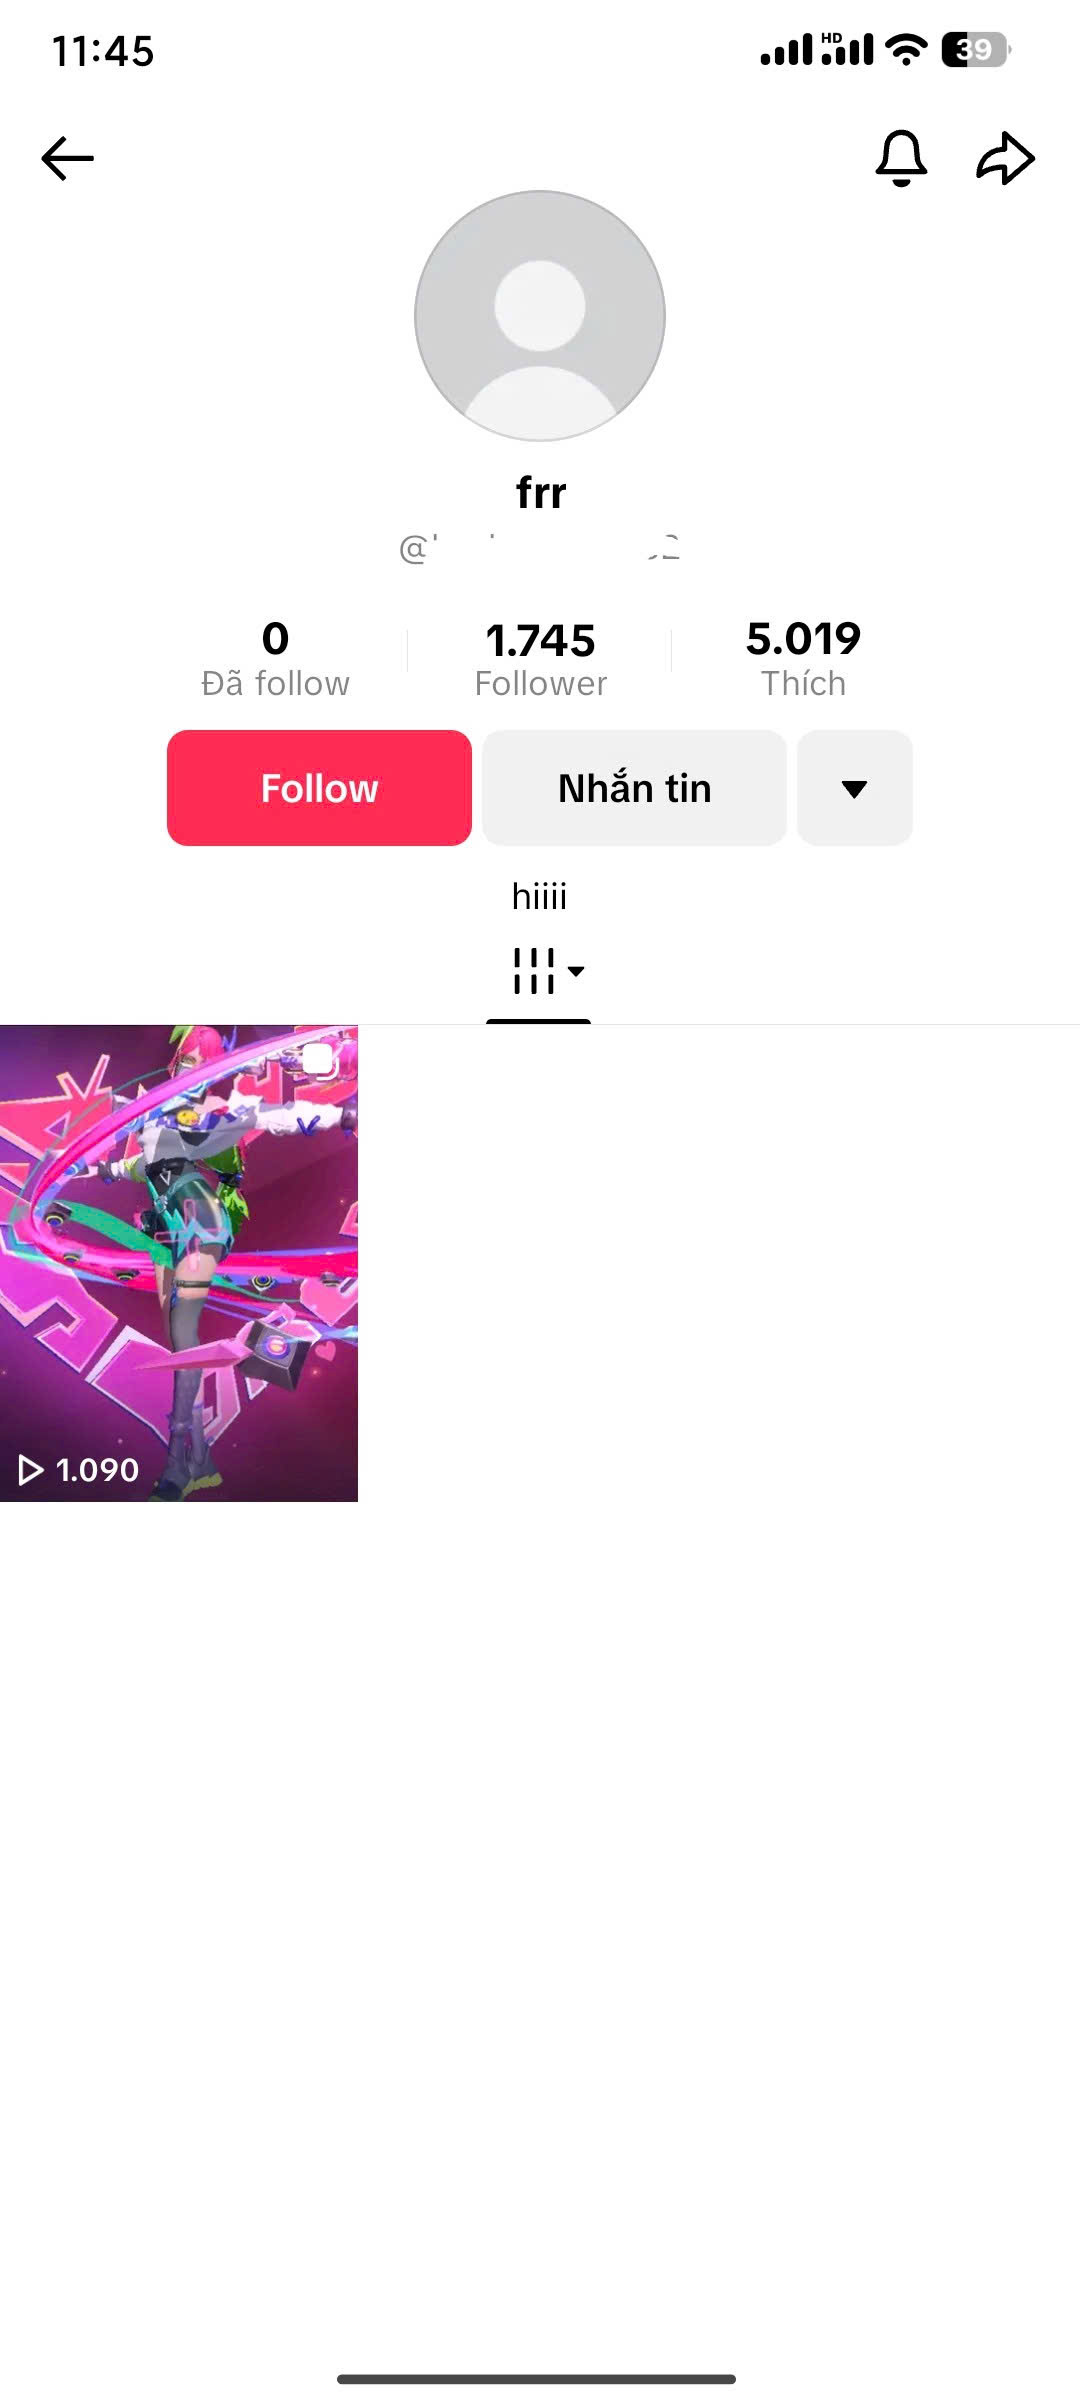This screenshot has width=1080, height=2400.
Task: Tap the greyed username handle
Action: pos(540,547)
